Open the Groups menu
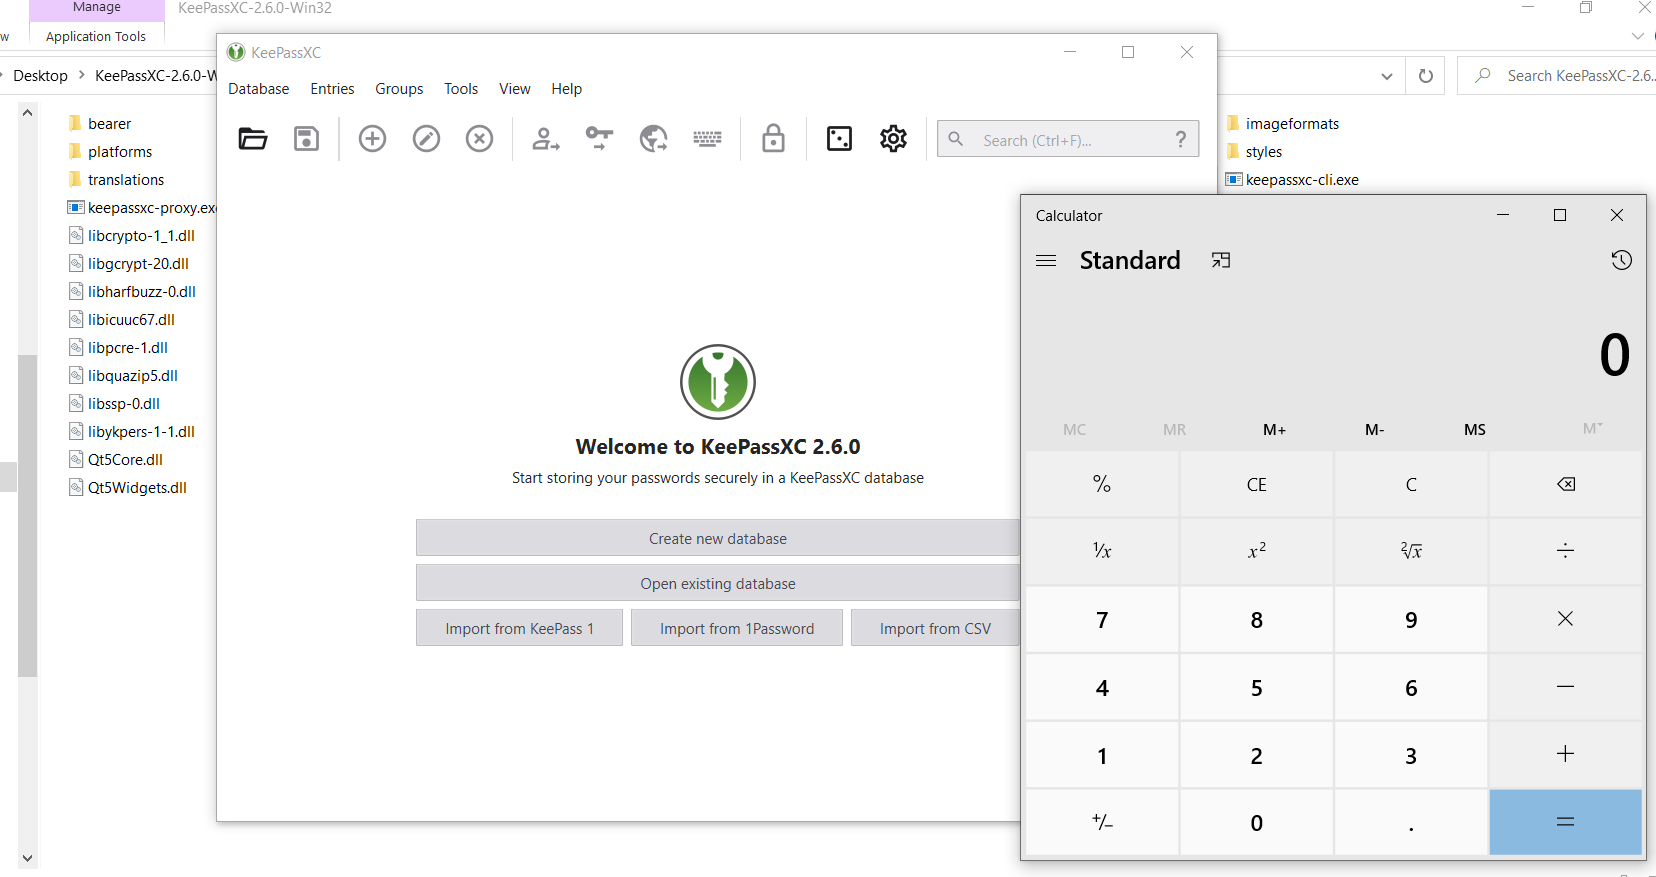1656x877 pixels. pos(399,89)
